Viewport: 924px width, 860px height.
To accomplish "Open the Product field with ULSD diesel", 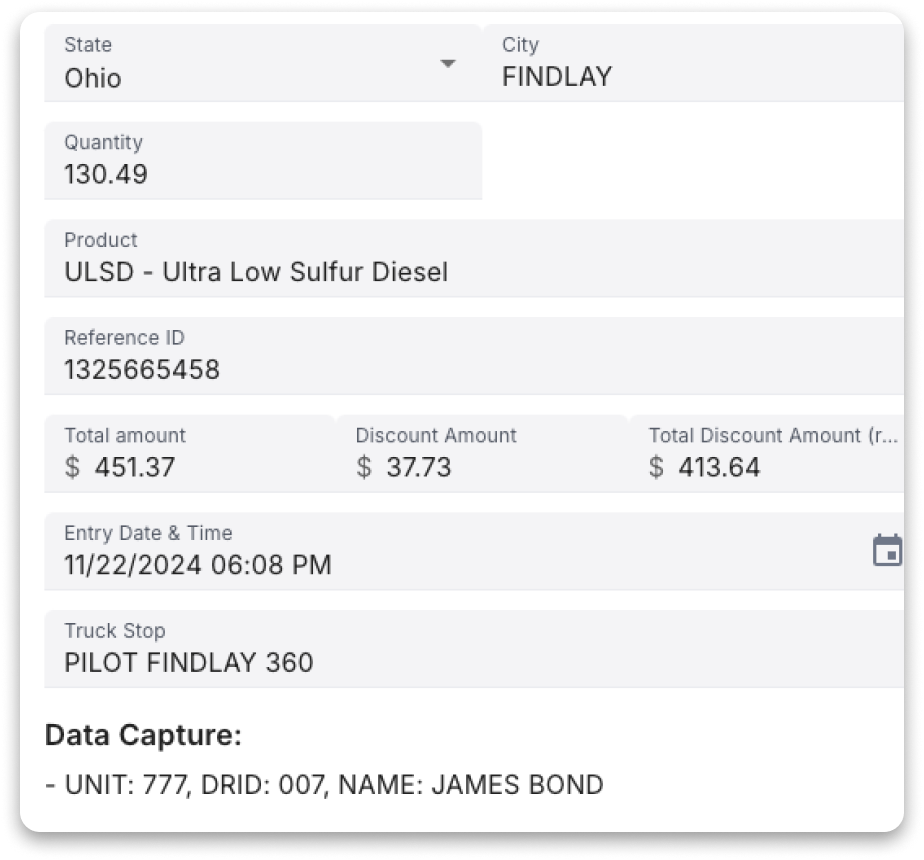I will point(256,272).
